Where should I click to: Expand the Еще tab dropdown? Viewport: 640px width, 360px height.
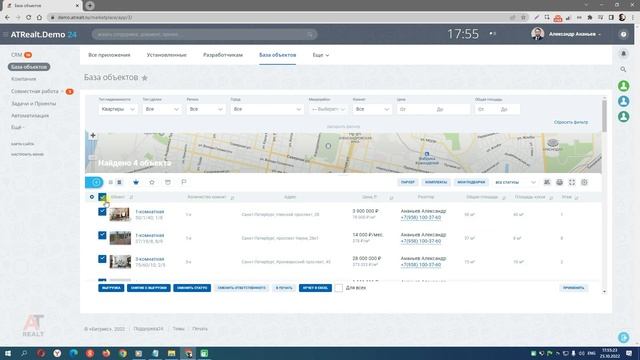coord(321,55)
